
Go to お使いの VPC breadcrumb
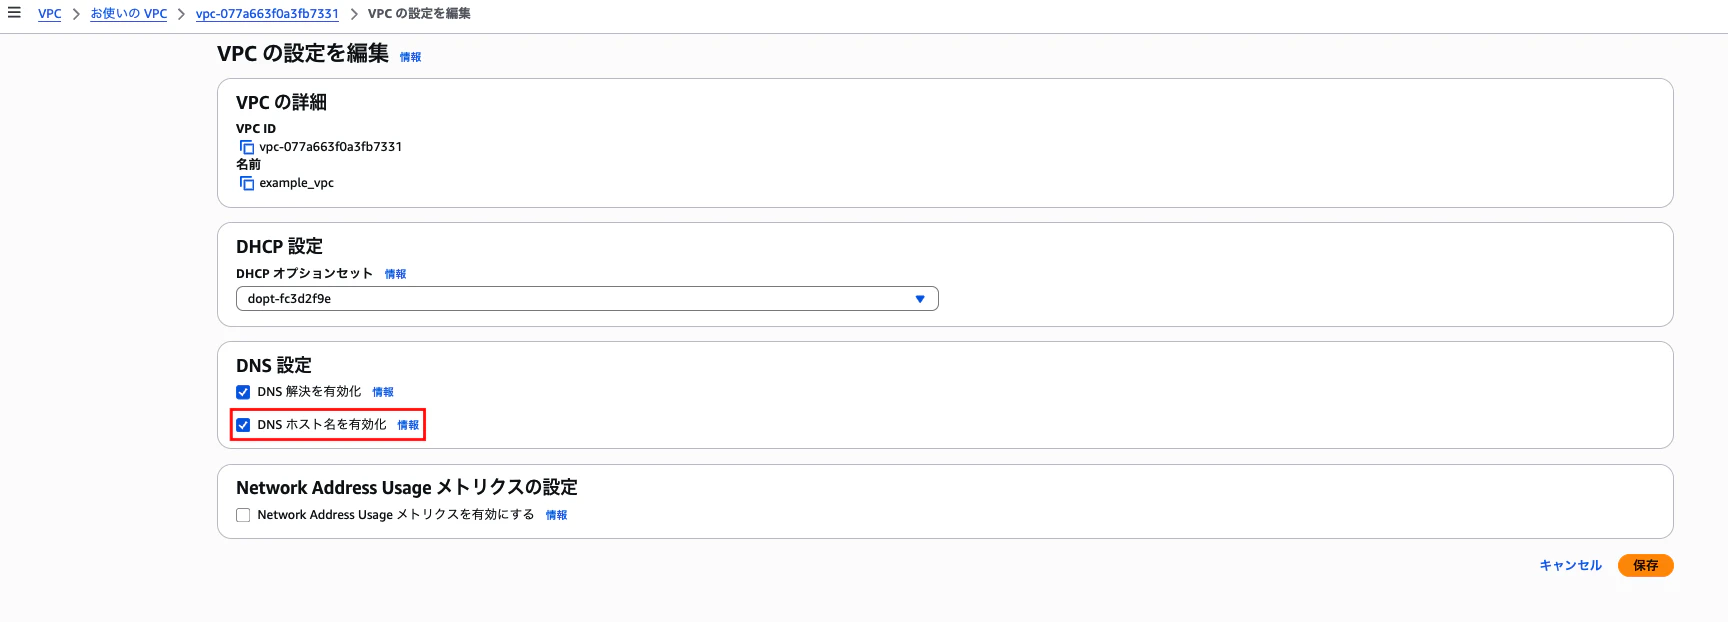129,14
